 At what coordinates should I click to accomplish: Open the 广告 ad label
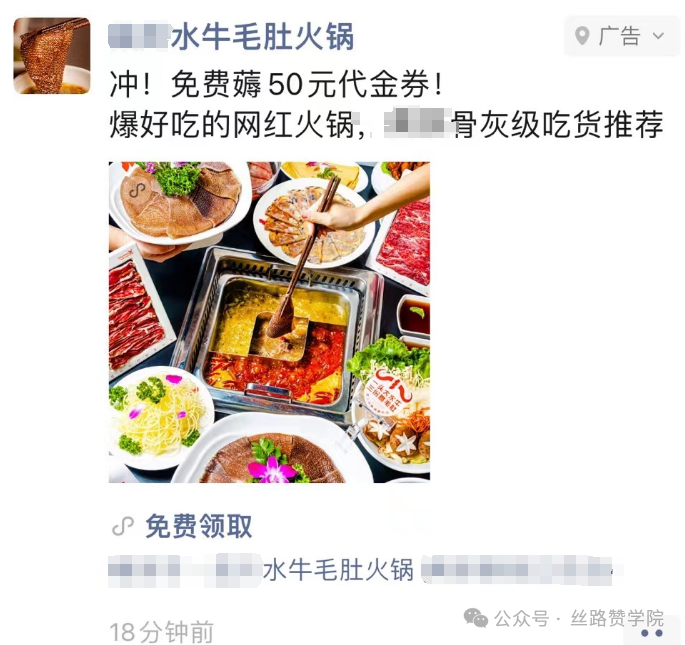619,36
